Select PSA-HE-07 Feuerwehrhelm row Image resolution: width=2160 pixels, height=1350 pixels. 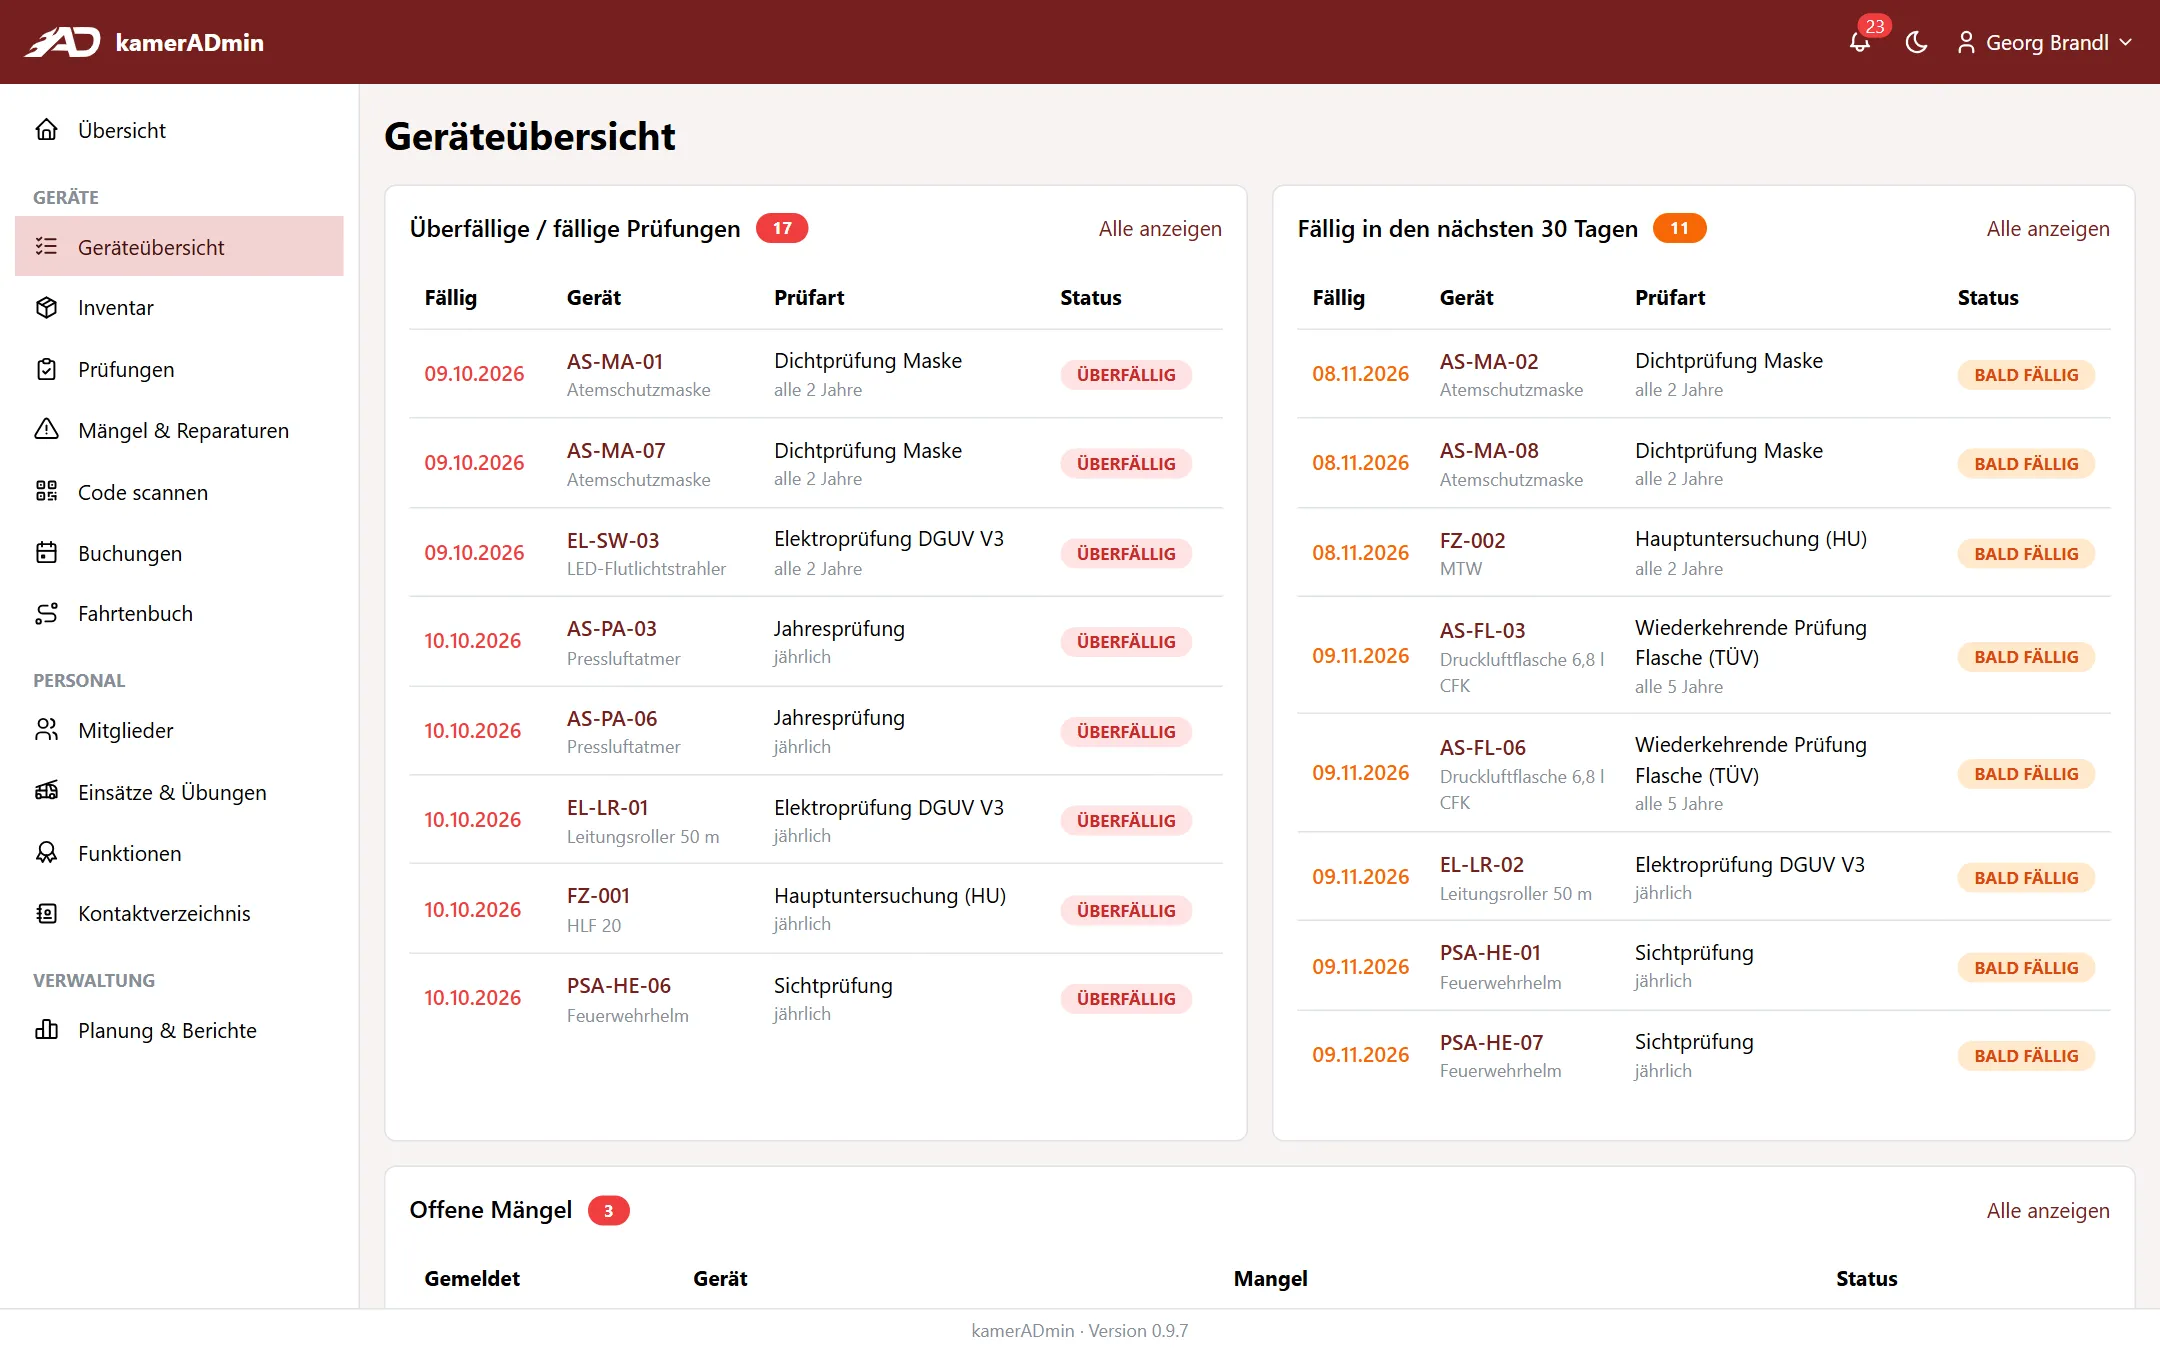click(1704, 1055)
